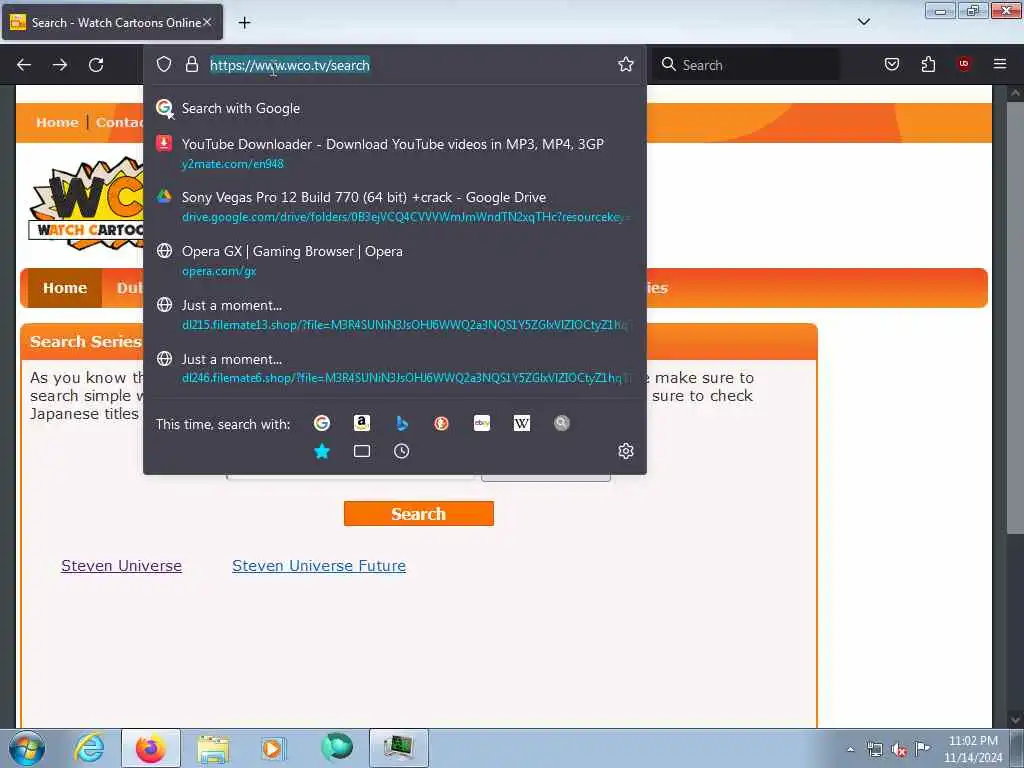Click the WCO Watch Cartoon logo
The height and width of the screenshot is (768, 1024).
[x=87, y=202]
